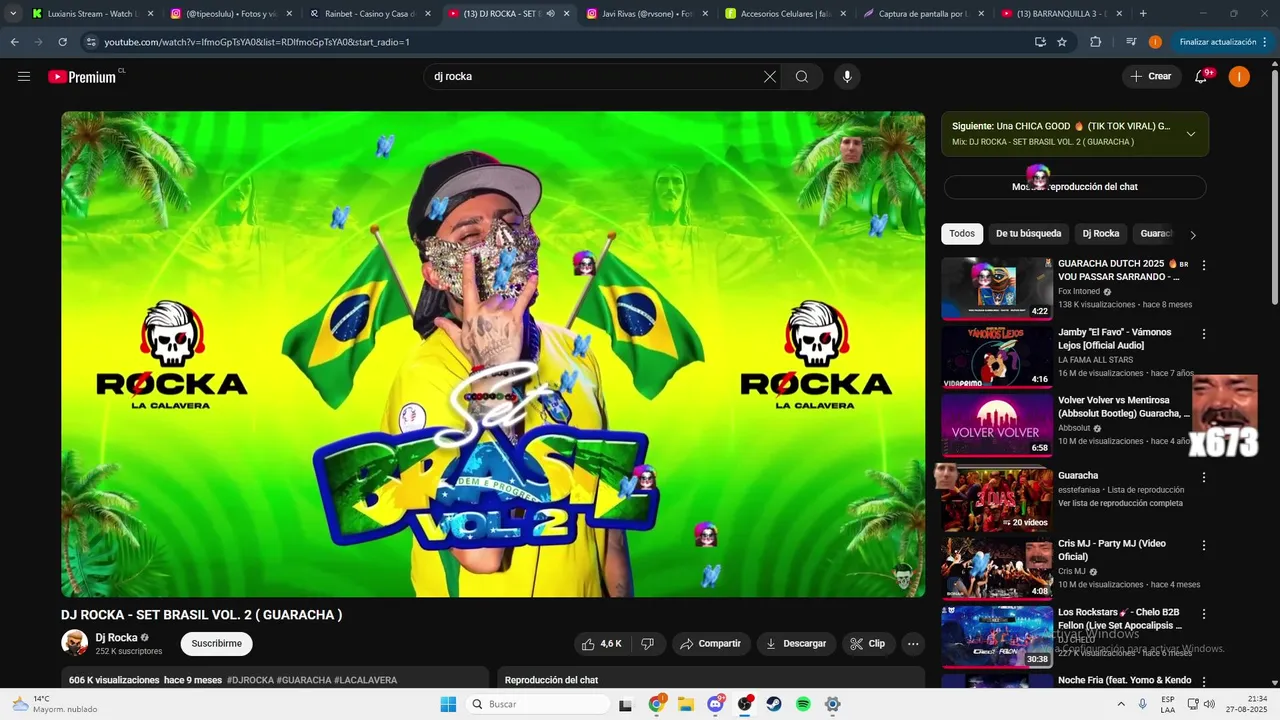Open browser extensions puzzle icon

tap(1095, 42)
